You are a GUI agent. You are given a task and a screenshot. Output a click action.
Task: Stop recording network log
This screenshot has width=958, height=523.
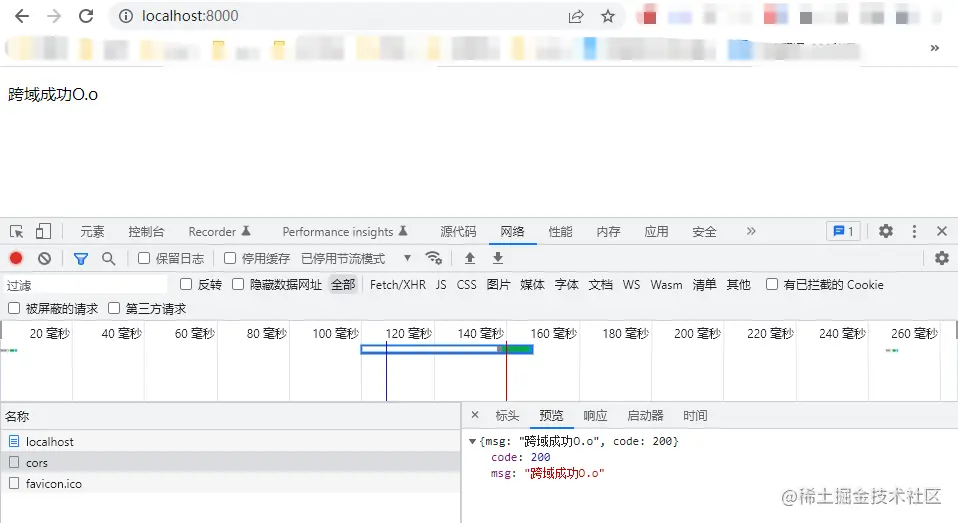(16, 258)
